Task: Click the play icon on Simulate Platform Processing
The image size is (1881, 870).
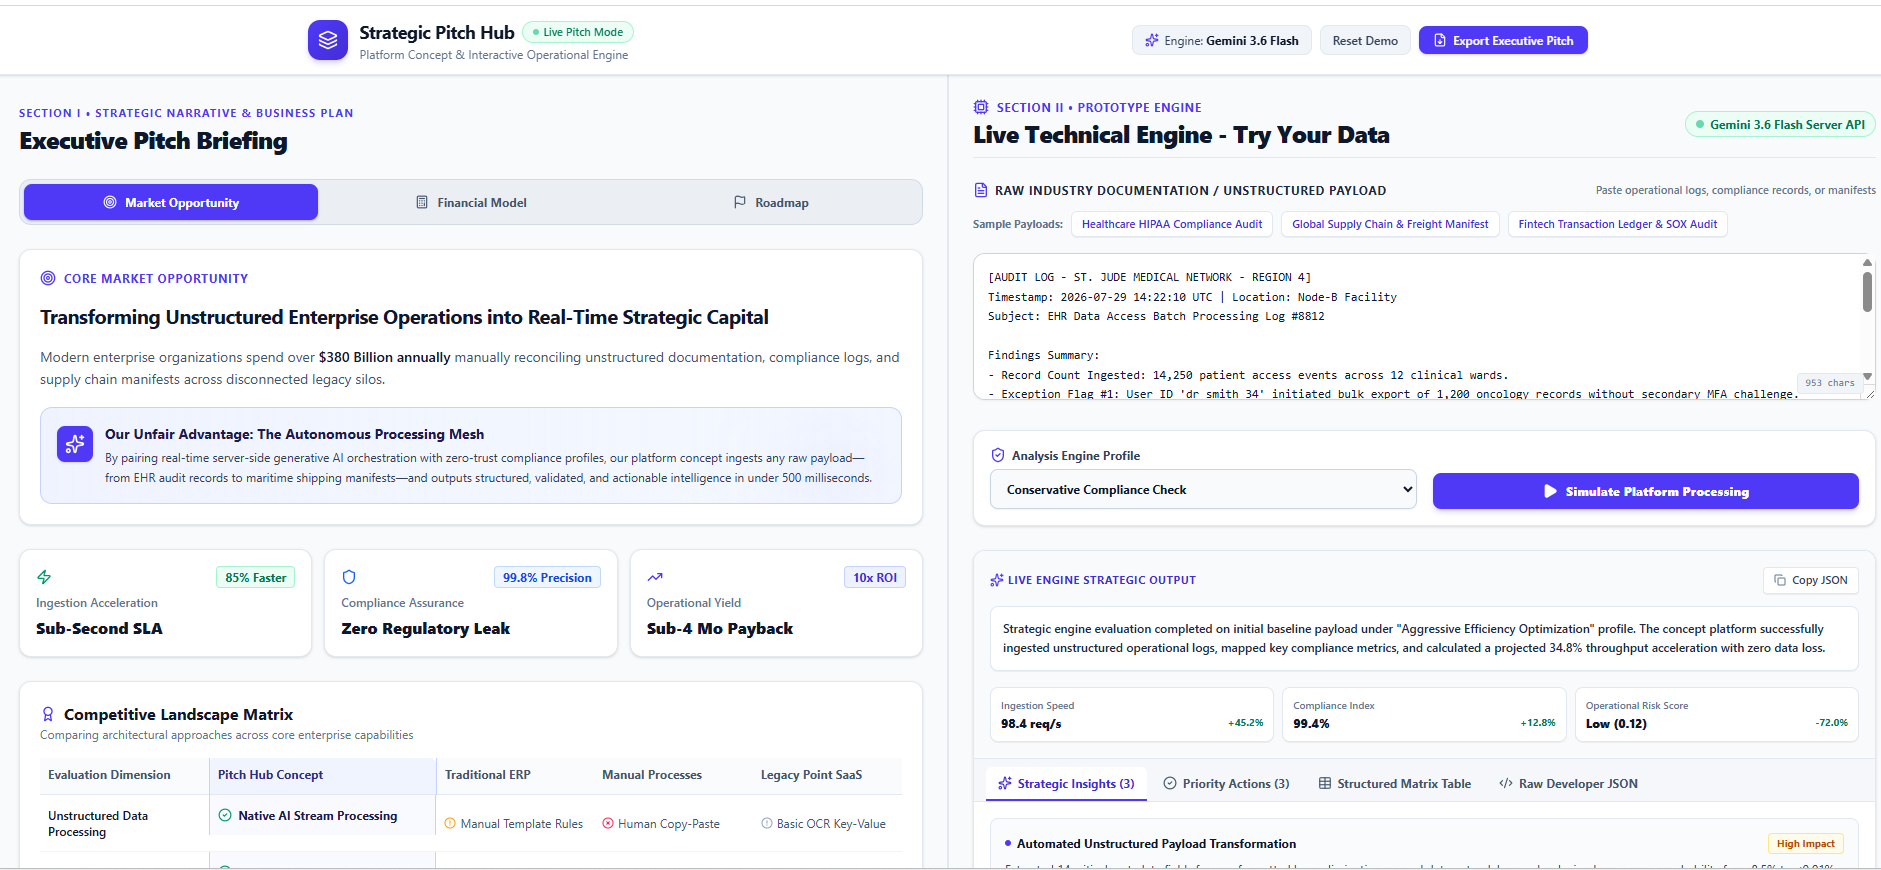Action: pos(1550,491)
